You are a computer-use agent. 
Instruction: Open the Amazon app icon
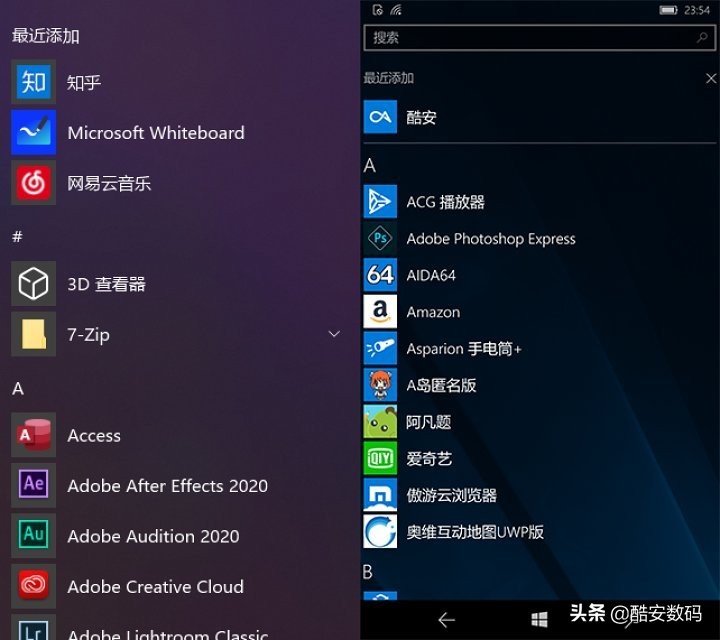point(380,312)
